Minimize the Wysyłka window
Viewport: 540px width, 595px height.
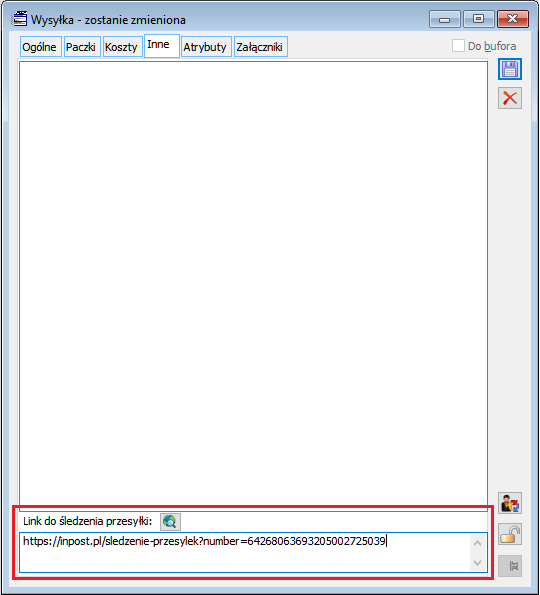coord(445,19)
